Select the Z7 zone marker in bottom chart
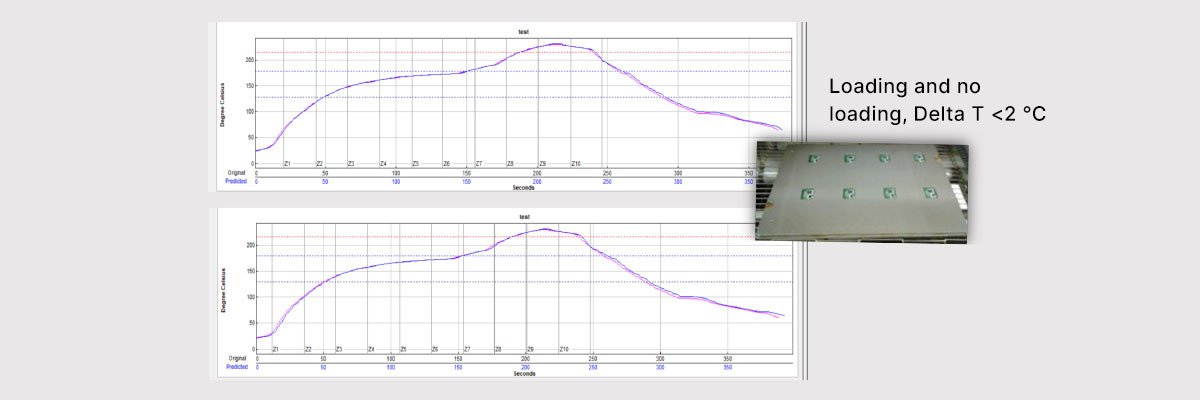Screen dimensions: 1200x400 pyautogui.click(x=466, y=349)
